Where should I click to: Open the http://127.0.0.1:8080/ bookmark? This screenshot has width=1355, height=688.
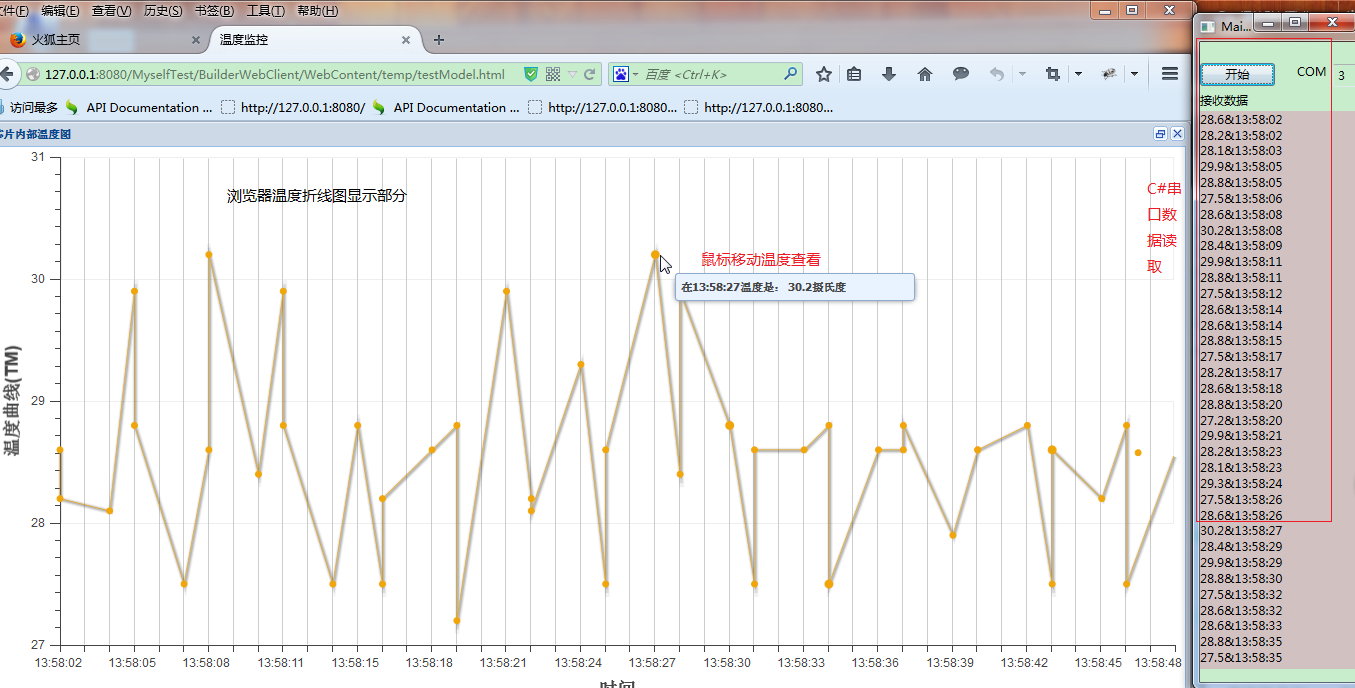pos(293,107)
